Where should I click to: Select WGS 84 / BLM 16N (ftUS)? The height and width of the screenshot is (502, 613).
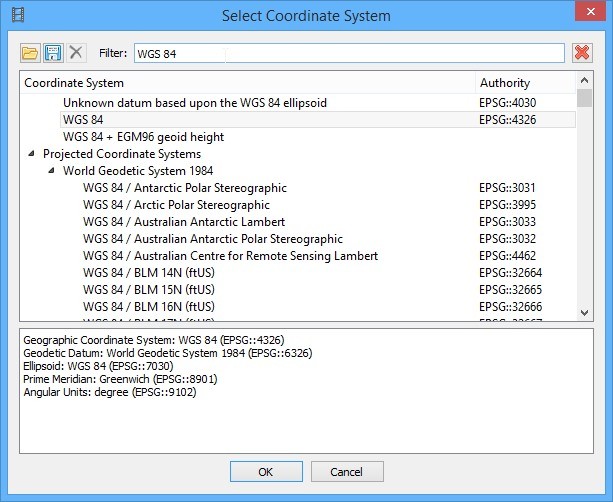point(149,307)
